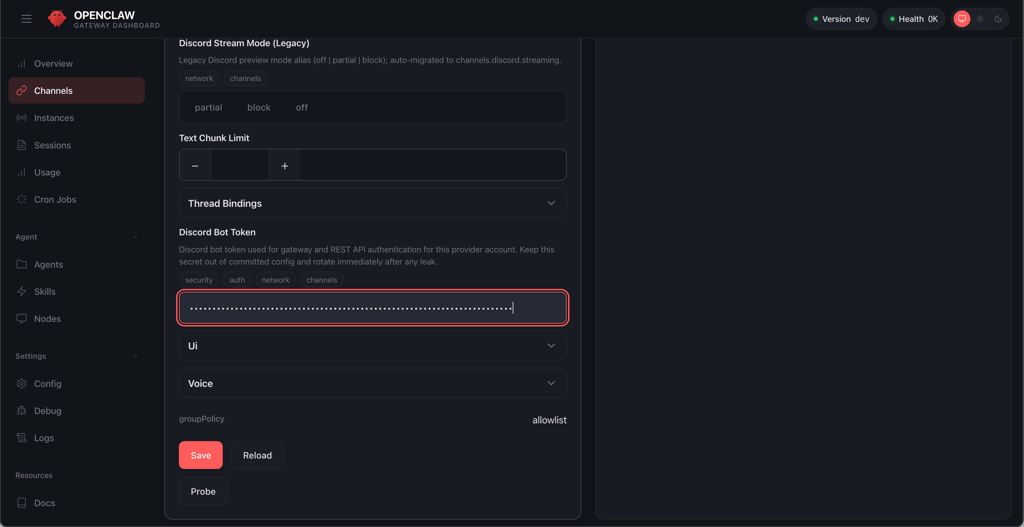This screenshot has height=527, width=1024.
Task: Switch to light theme sun icon
Action: pos(980,19)
